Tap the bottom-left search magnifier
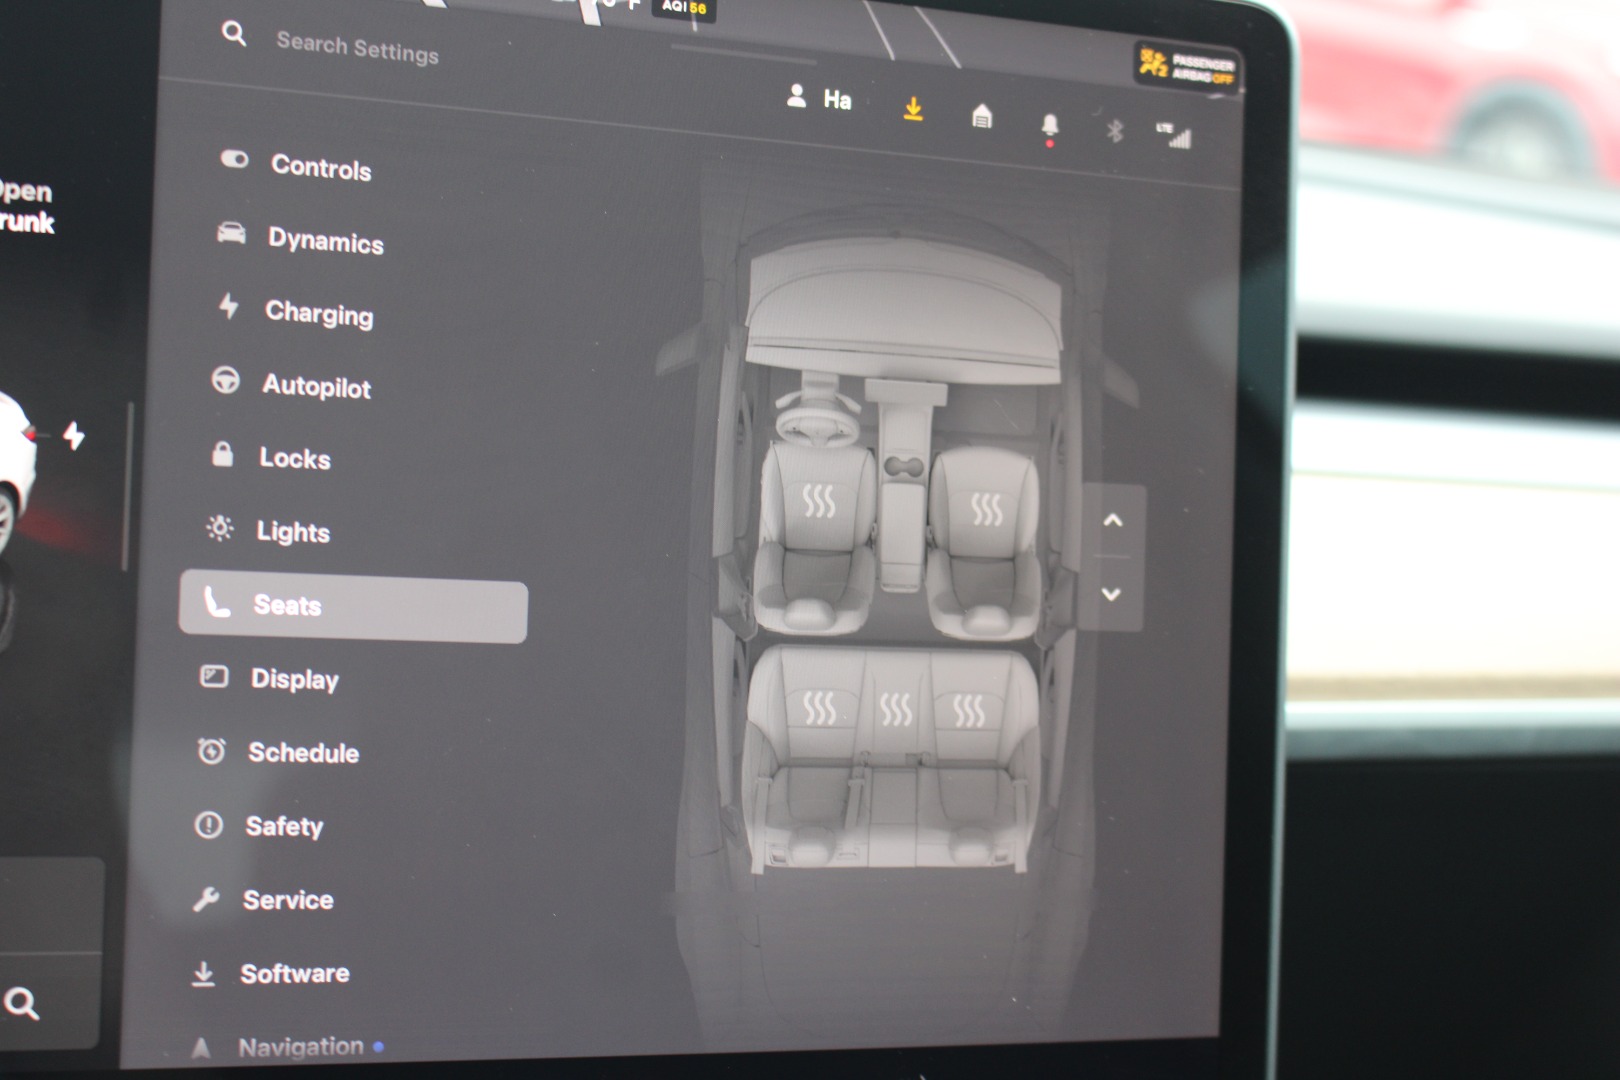The image size is (1620, 1080). click(x=21, y=1002)
